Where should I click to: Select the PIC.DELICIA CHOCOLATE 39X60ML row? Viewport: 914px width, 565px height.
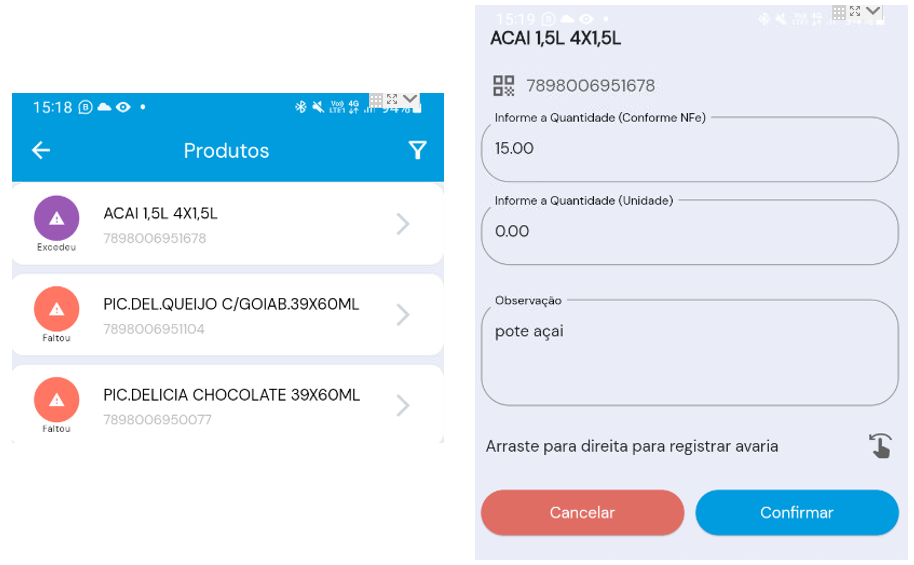coord(228,405)
